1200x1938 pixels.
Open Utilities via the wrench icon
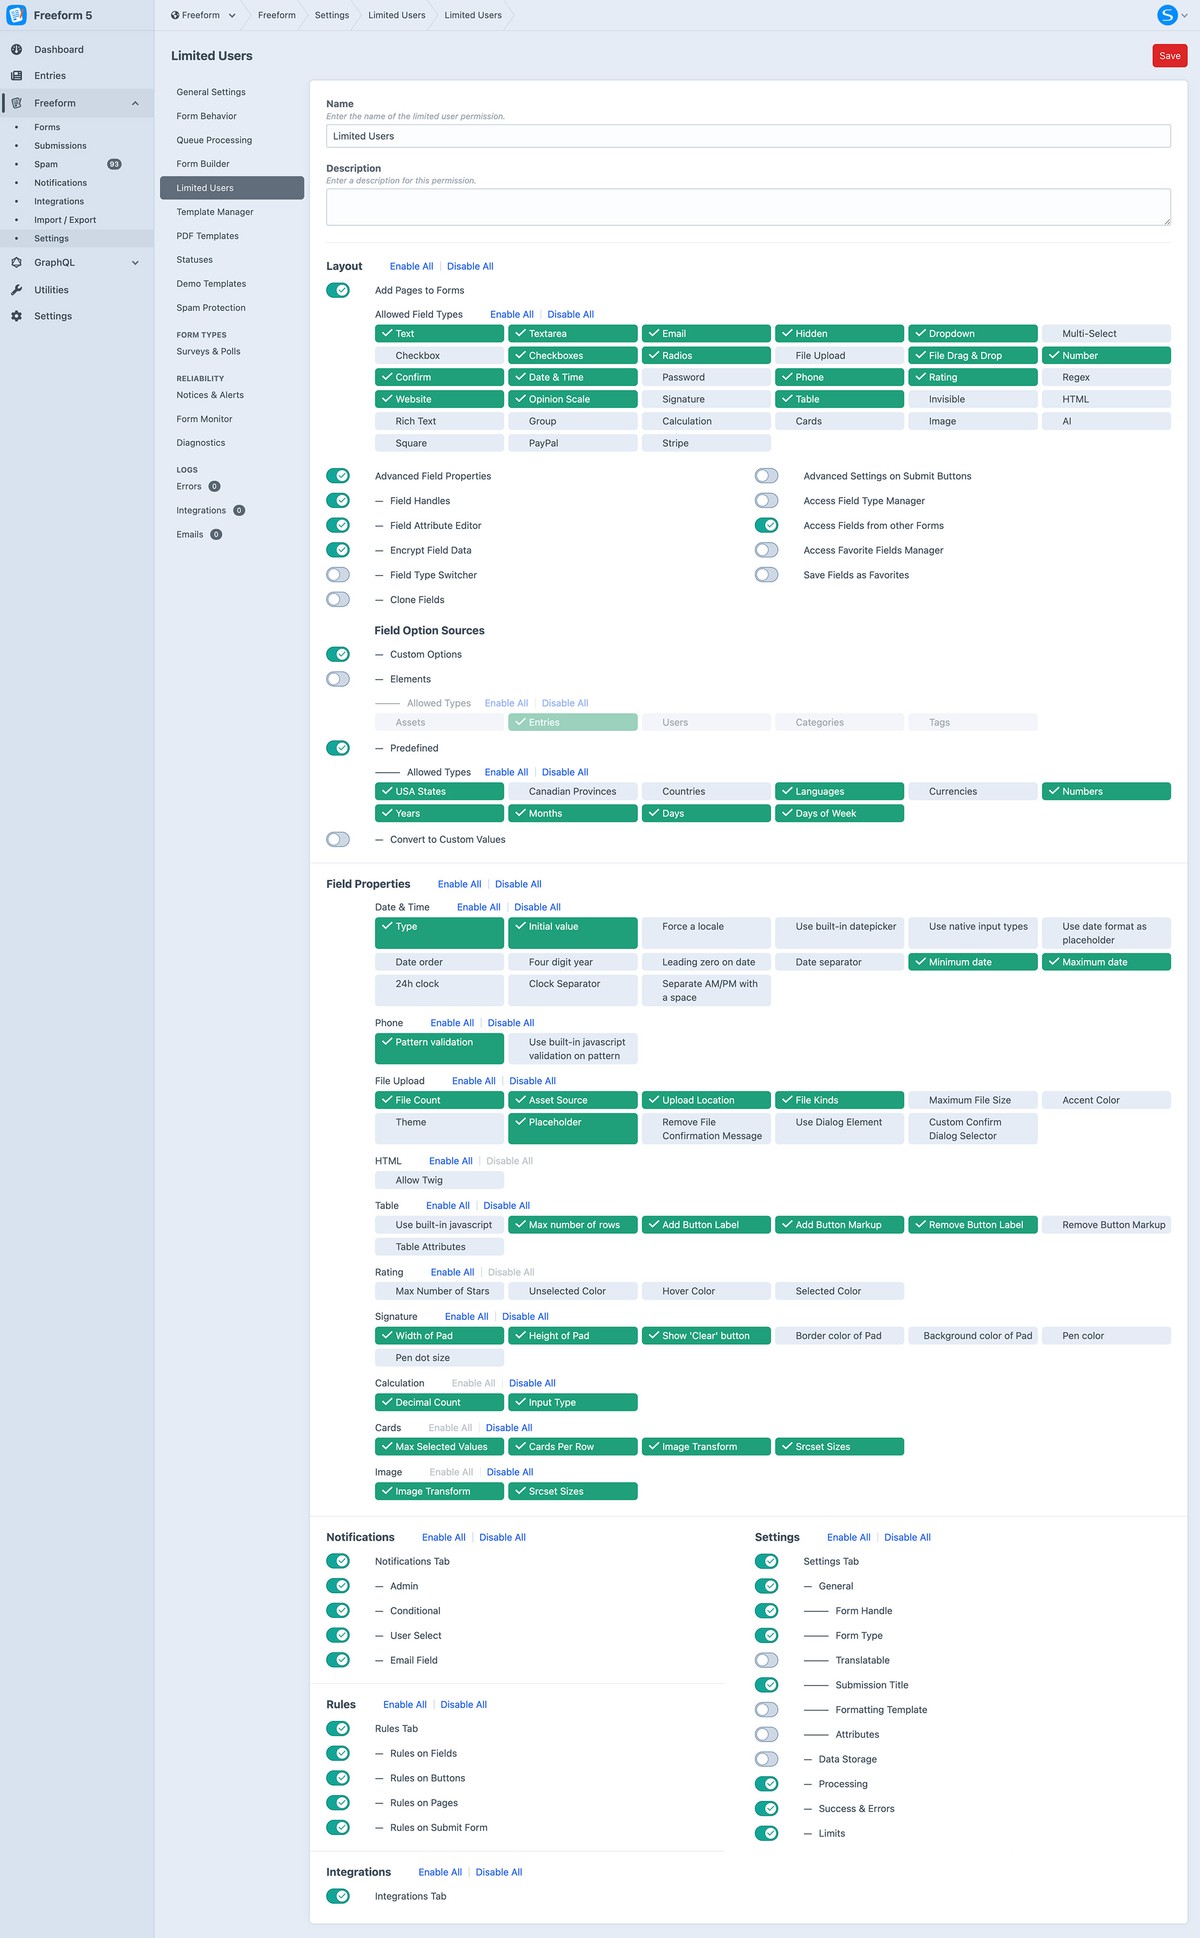[x=16, y=290]
